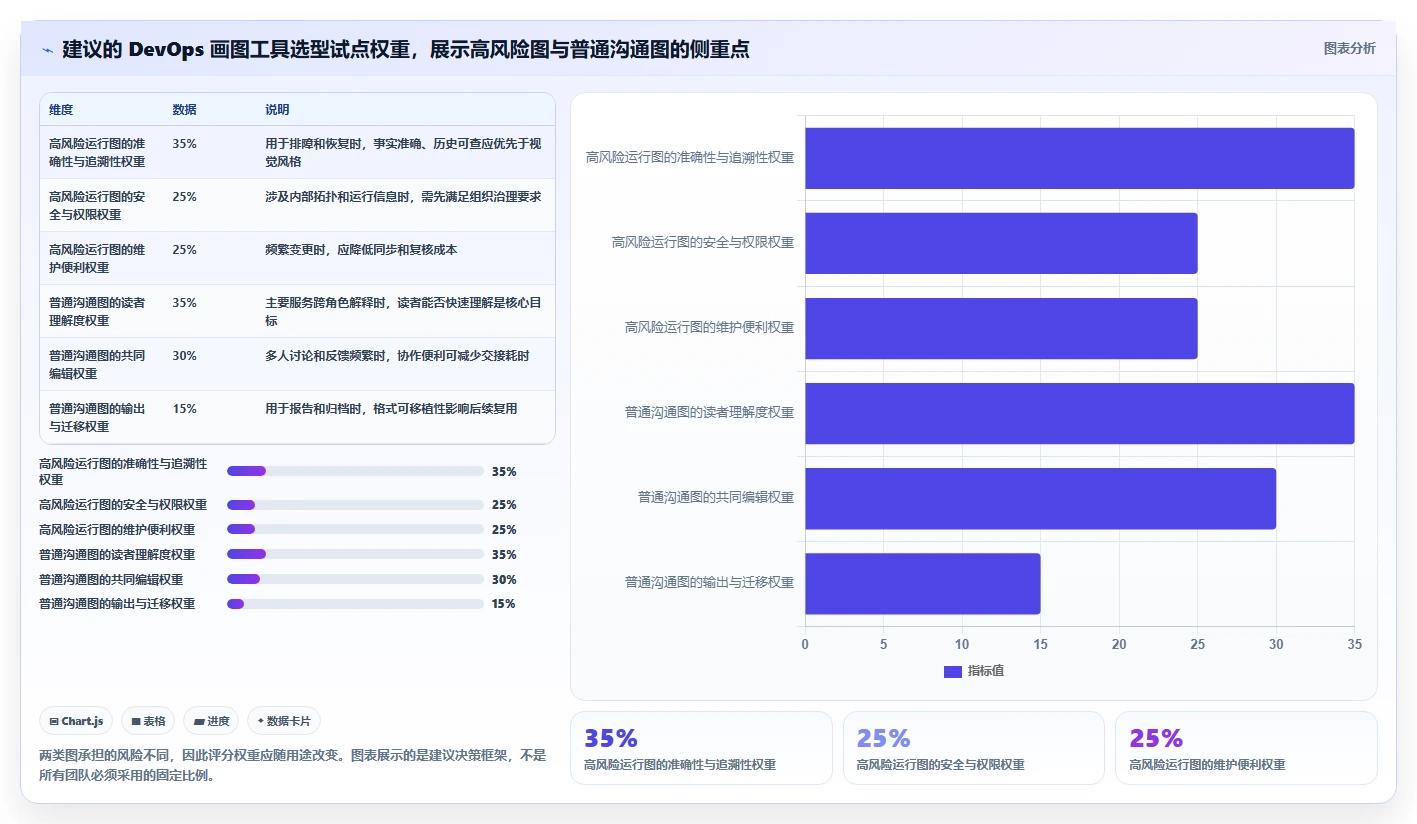Image resolution: width=1417 pixels, height=824 pixels.
Task: Click table cell 普通沟通图的输出与迁移权重
Action: (97, 417)
